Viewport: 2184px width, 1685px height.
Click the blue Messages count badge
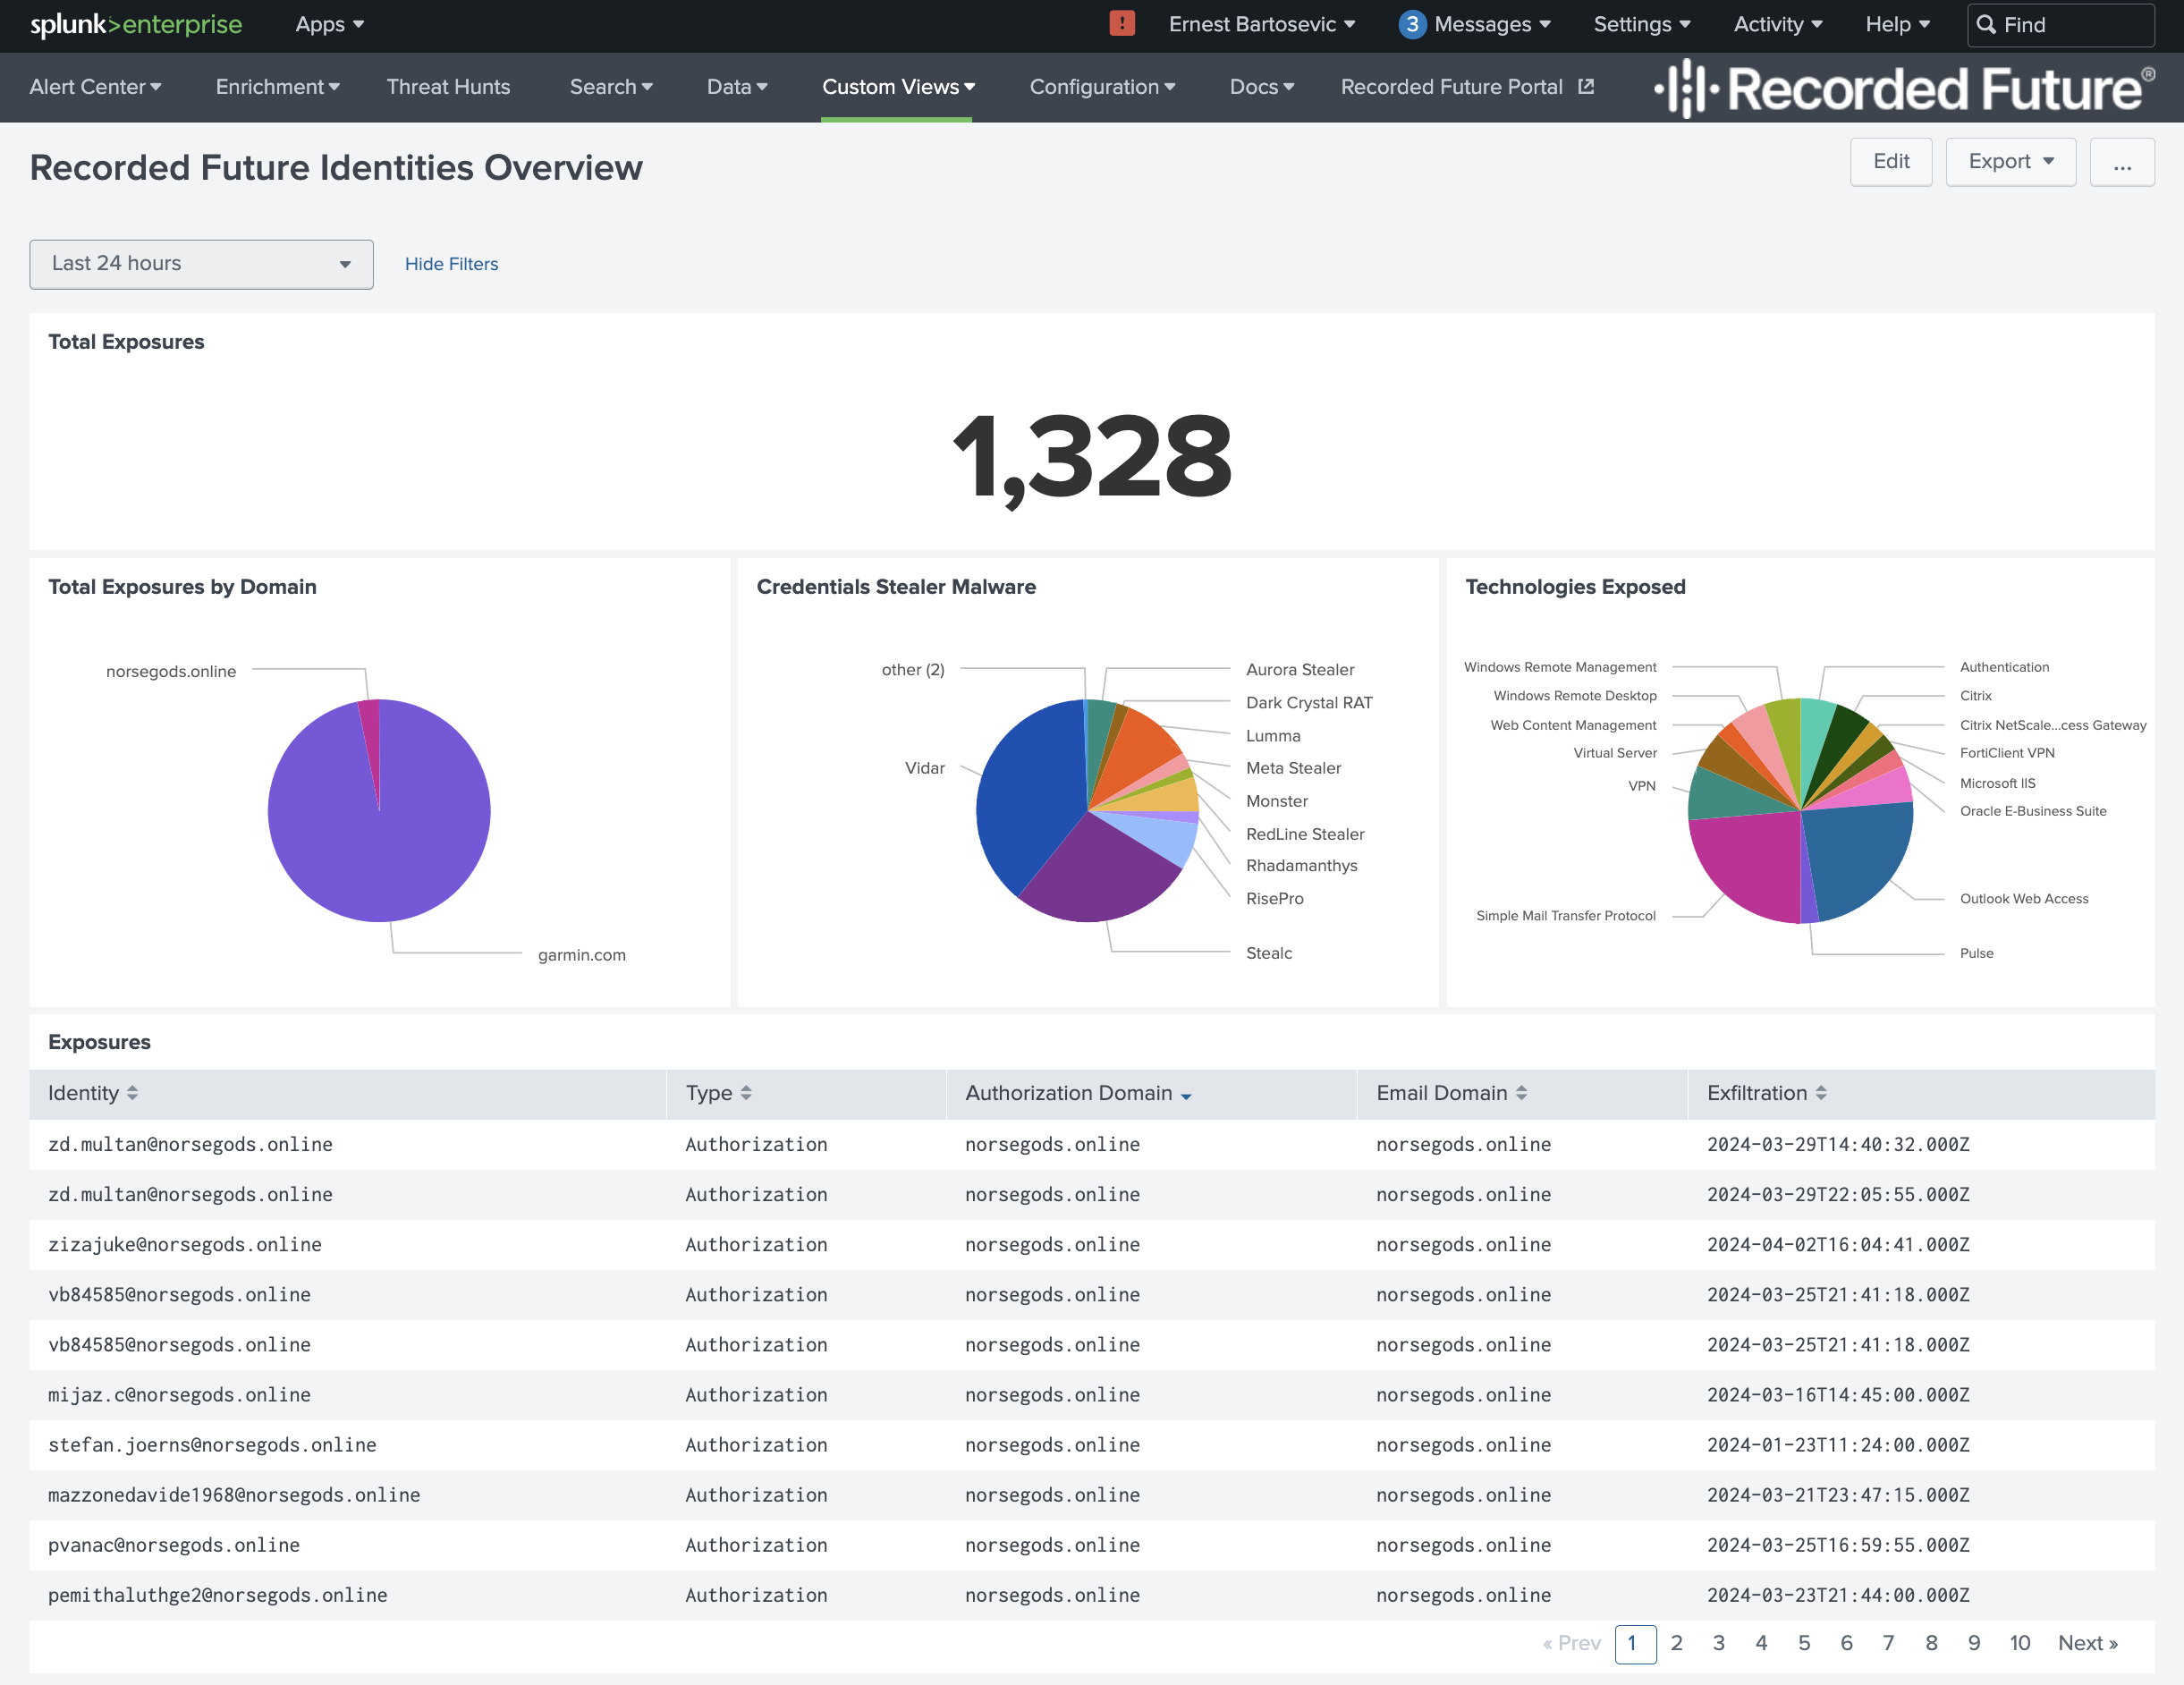click(x=1411, y=24)
